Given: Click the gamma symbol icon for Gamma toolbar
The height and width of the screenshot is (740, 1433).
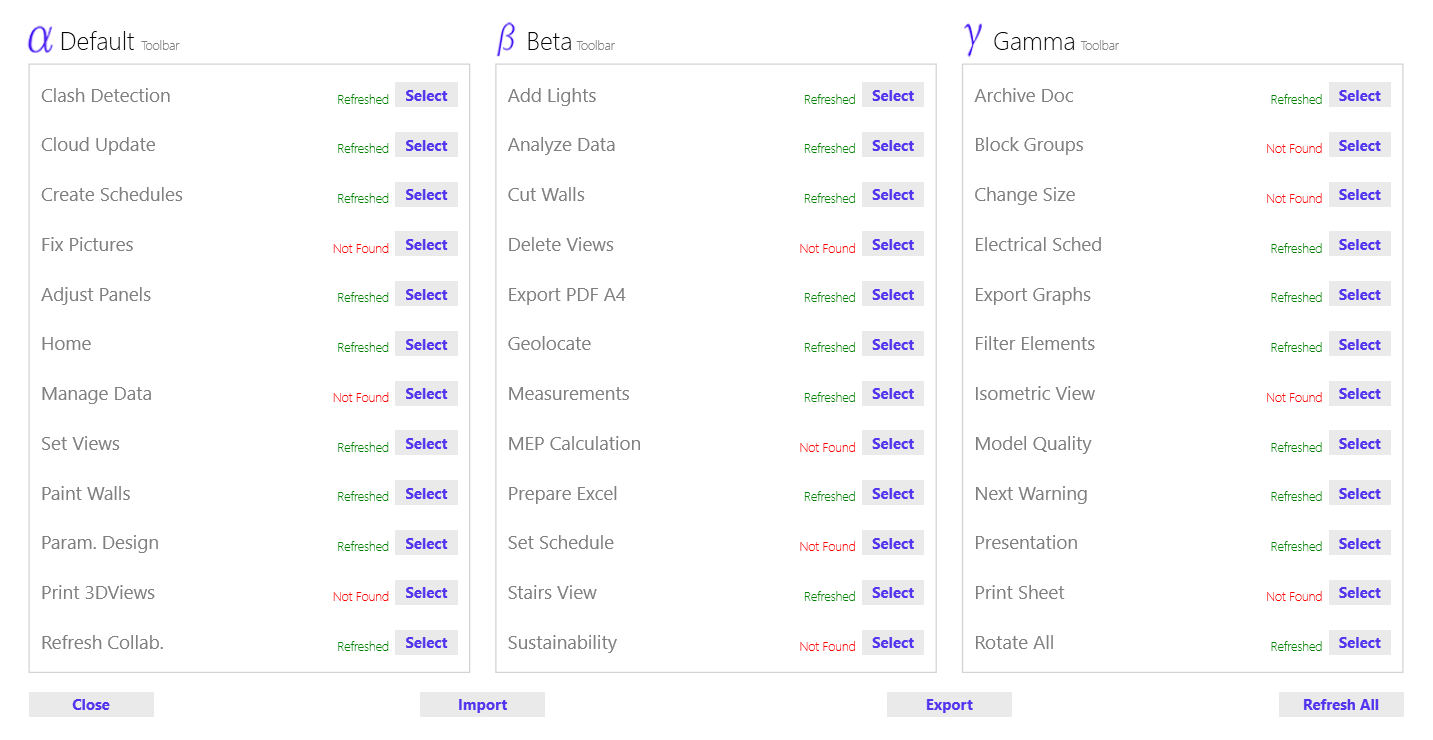Looking at the screenshot, I should pos(973,37).
